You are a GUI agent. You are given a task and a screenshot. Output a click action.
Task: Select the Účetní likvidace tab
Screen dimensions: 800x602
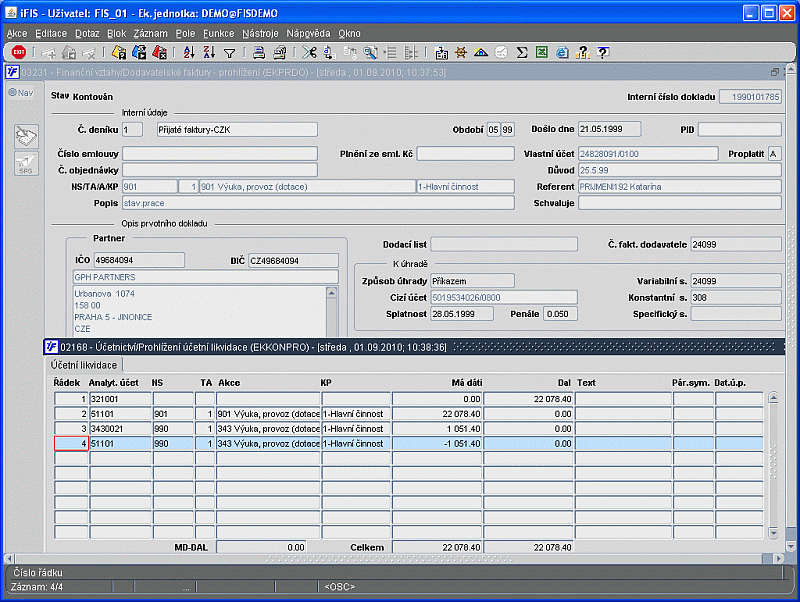(84, 365)
